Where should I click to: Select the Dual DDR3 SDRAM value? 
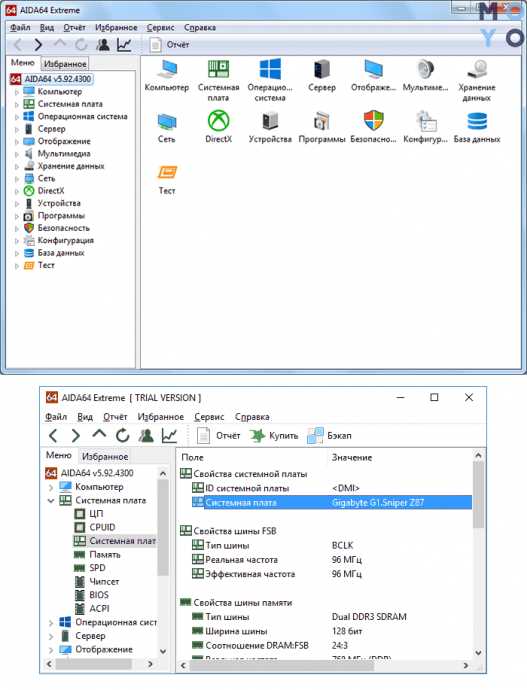pos(369,617)
